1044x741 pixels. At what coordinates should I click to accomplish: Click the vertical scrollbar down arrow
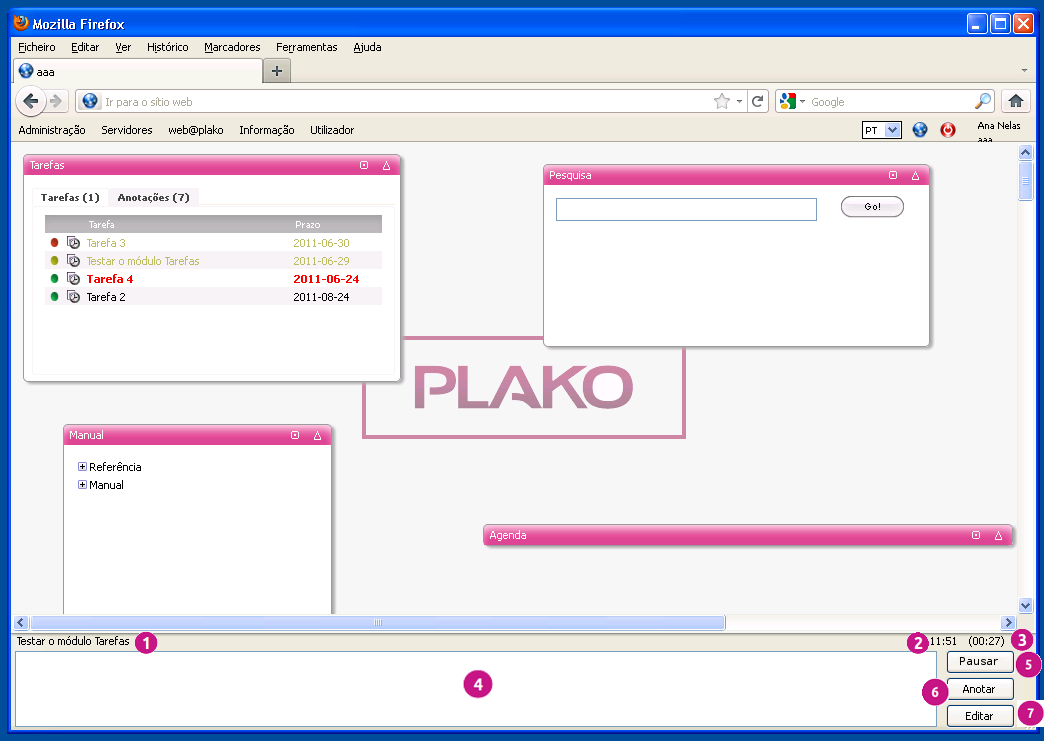[x=1025, y=605]
